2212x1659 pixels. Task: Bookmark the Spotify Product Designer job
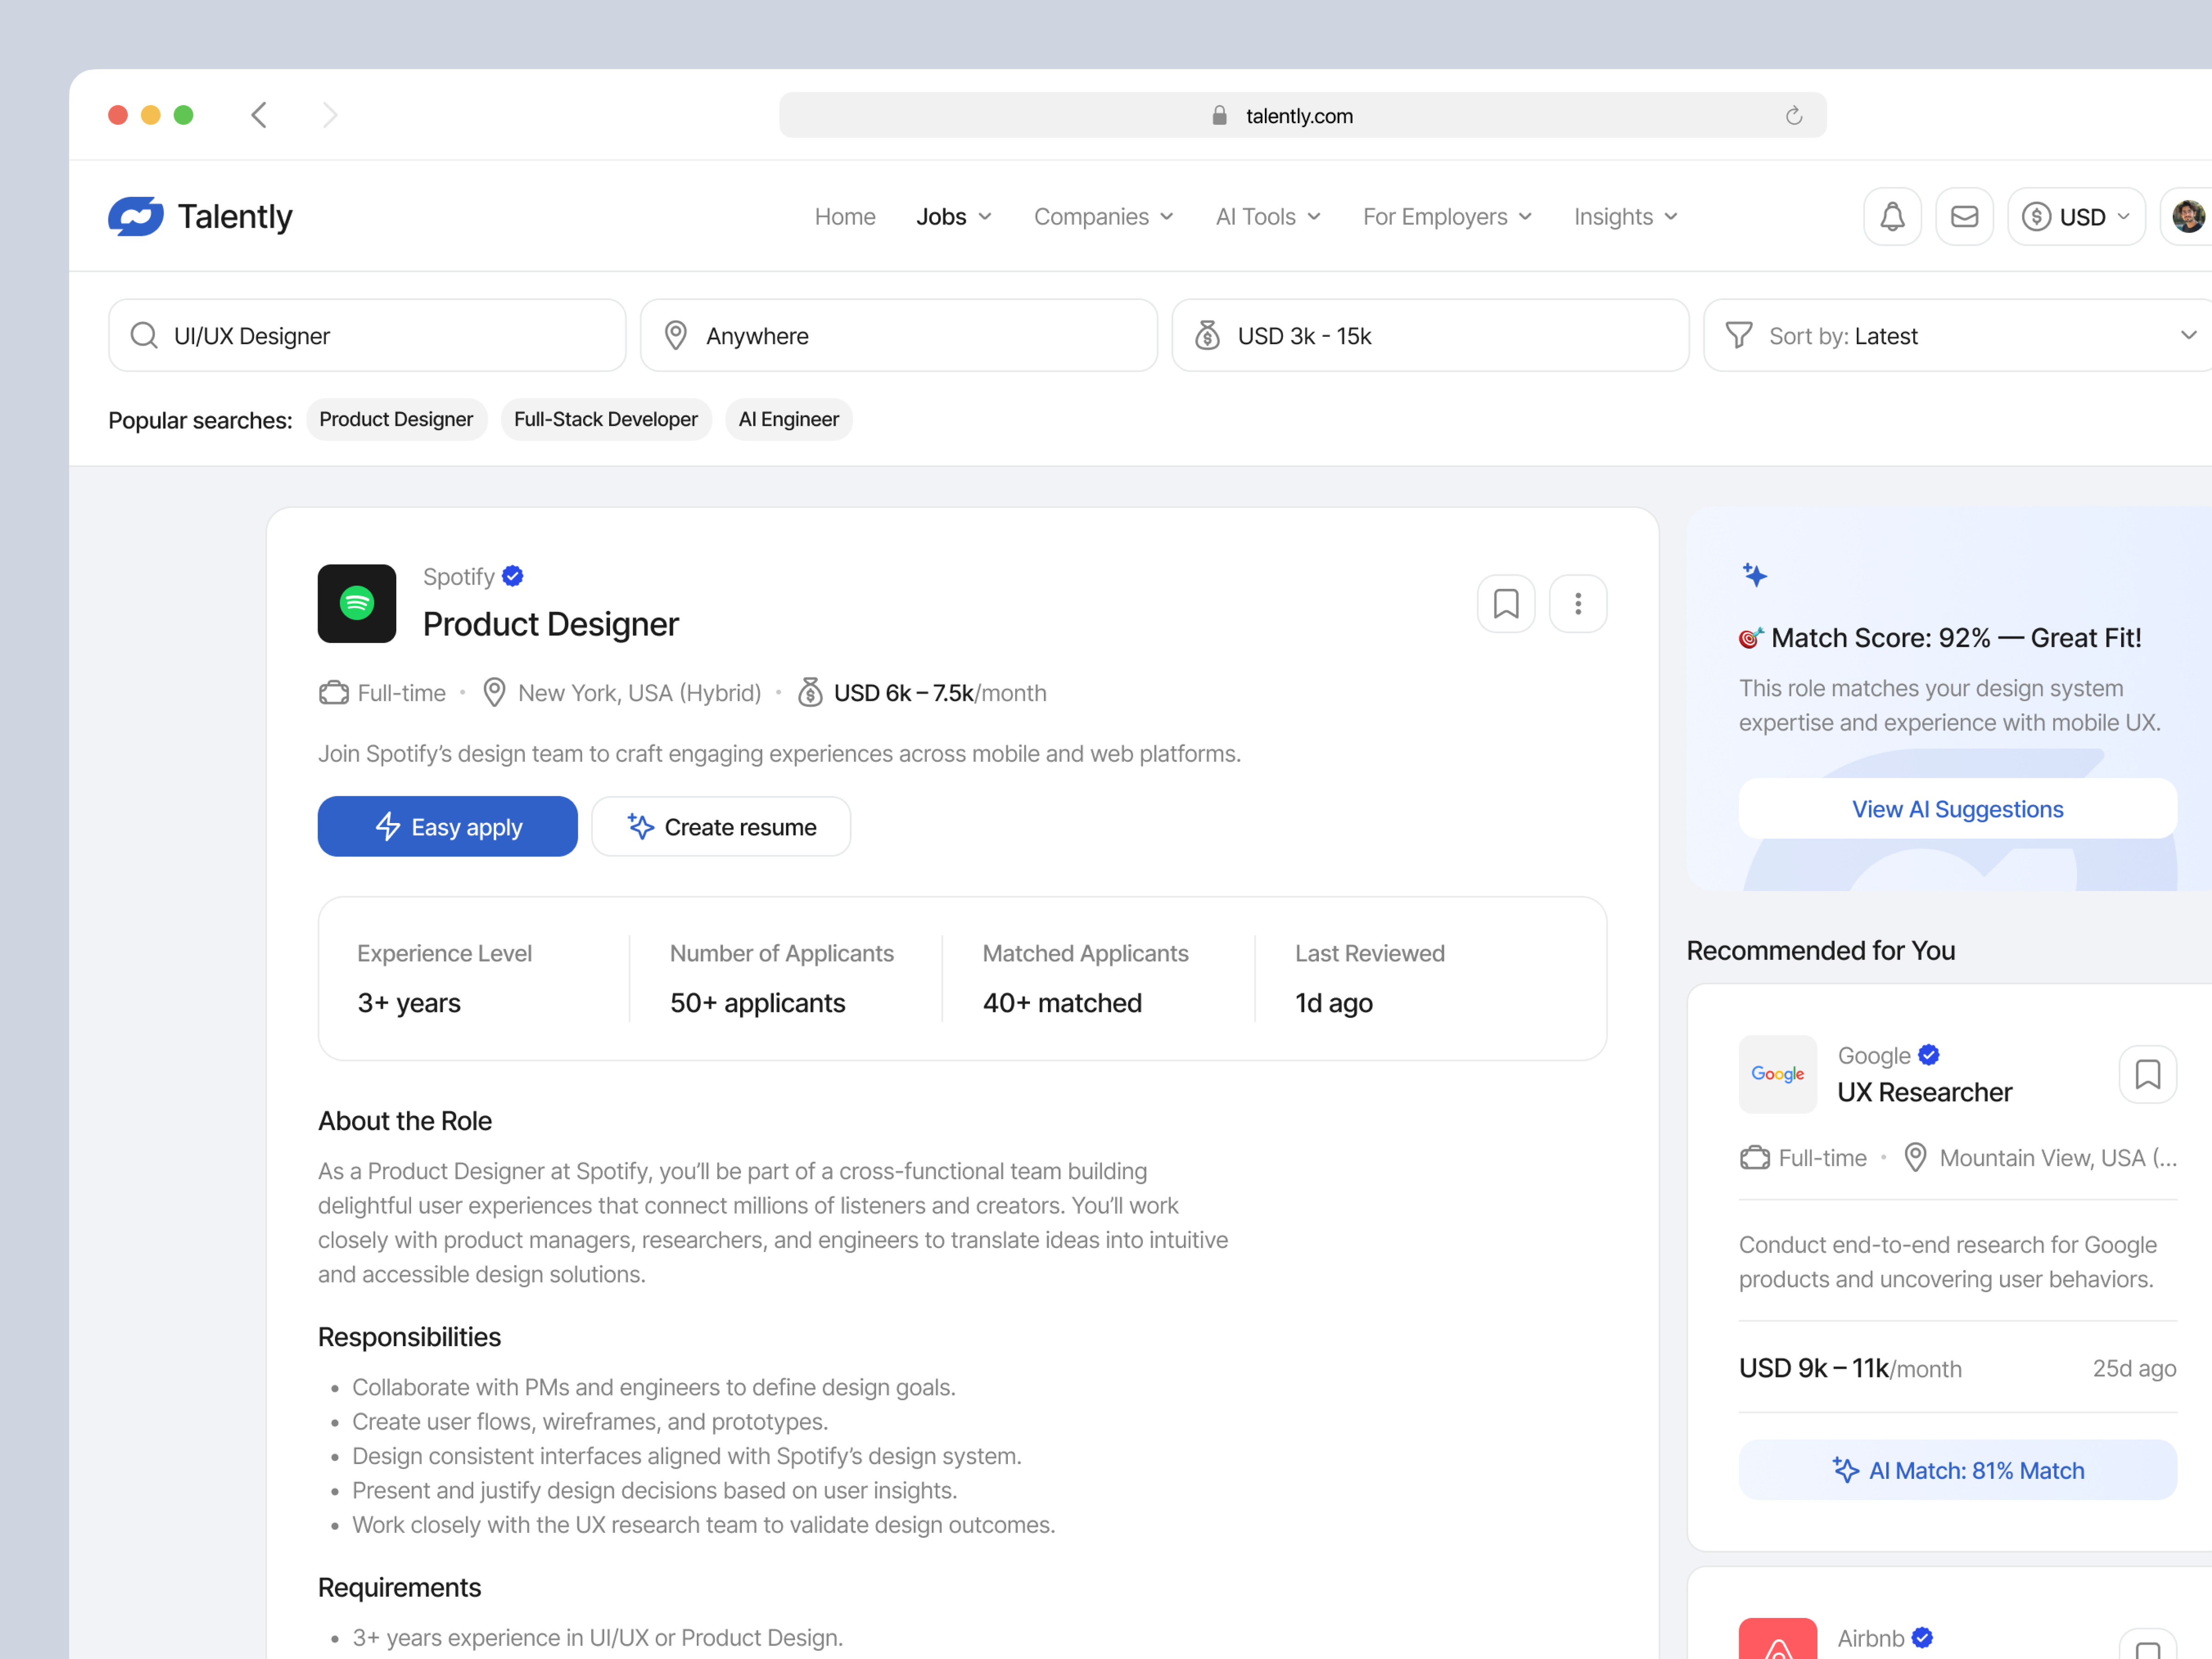click(1505, 603)
